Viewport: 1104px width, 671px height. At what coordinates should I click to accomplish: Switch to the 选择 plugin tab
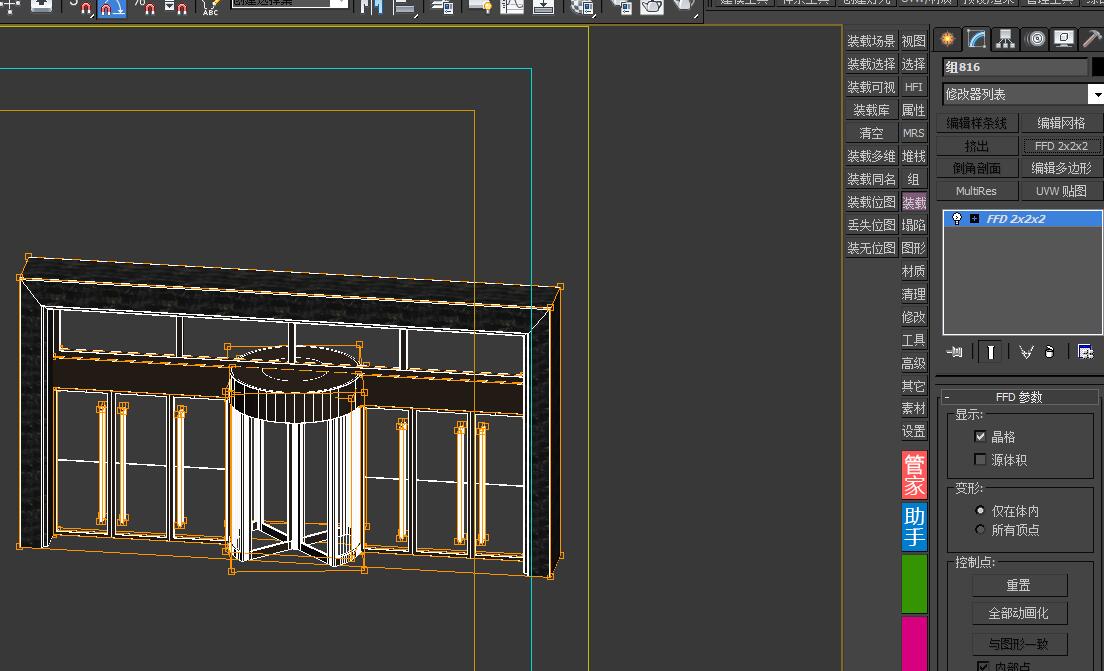[914, 64]
